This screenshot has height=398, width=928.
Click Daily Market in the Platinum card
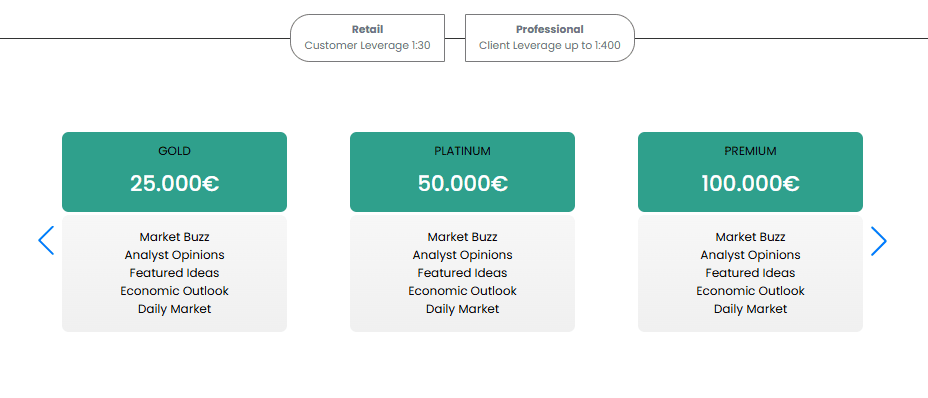[x=462, y=309]
